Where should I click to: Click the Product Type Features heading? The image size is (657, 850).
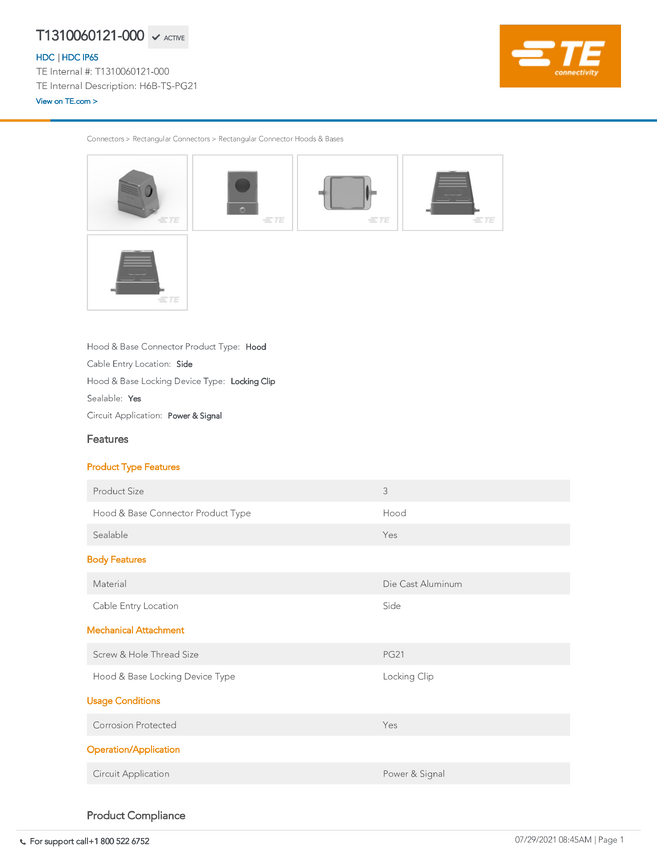click(x=133, y=467)
